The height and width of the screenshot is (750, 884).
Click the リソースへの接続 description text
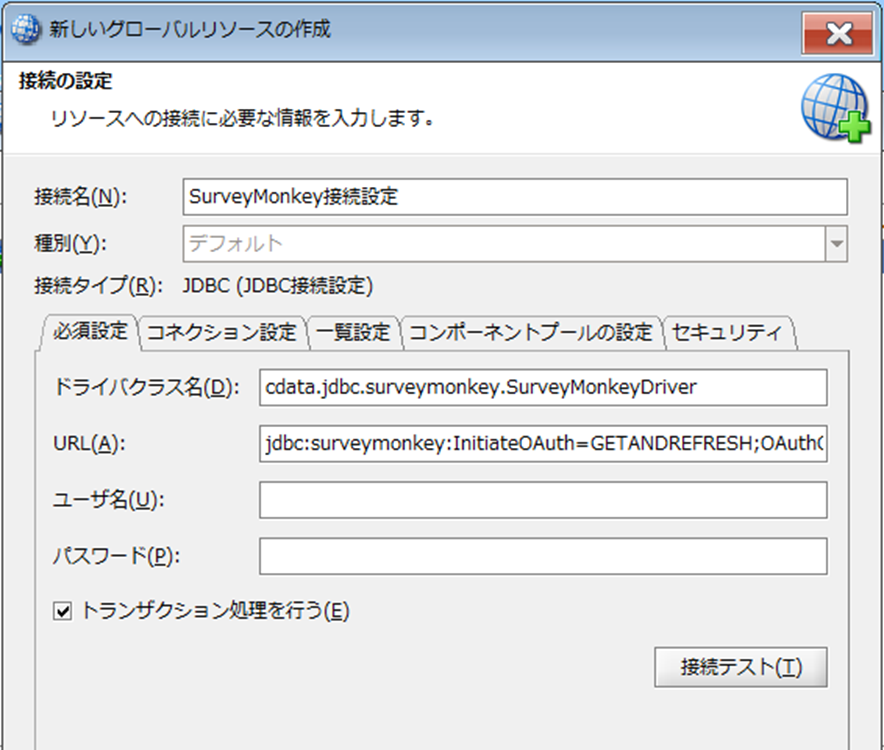click(x=242, y=118)
